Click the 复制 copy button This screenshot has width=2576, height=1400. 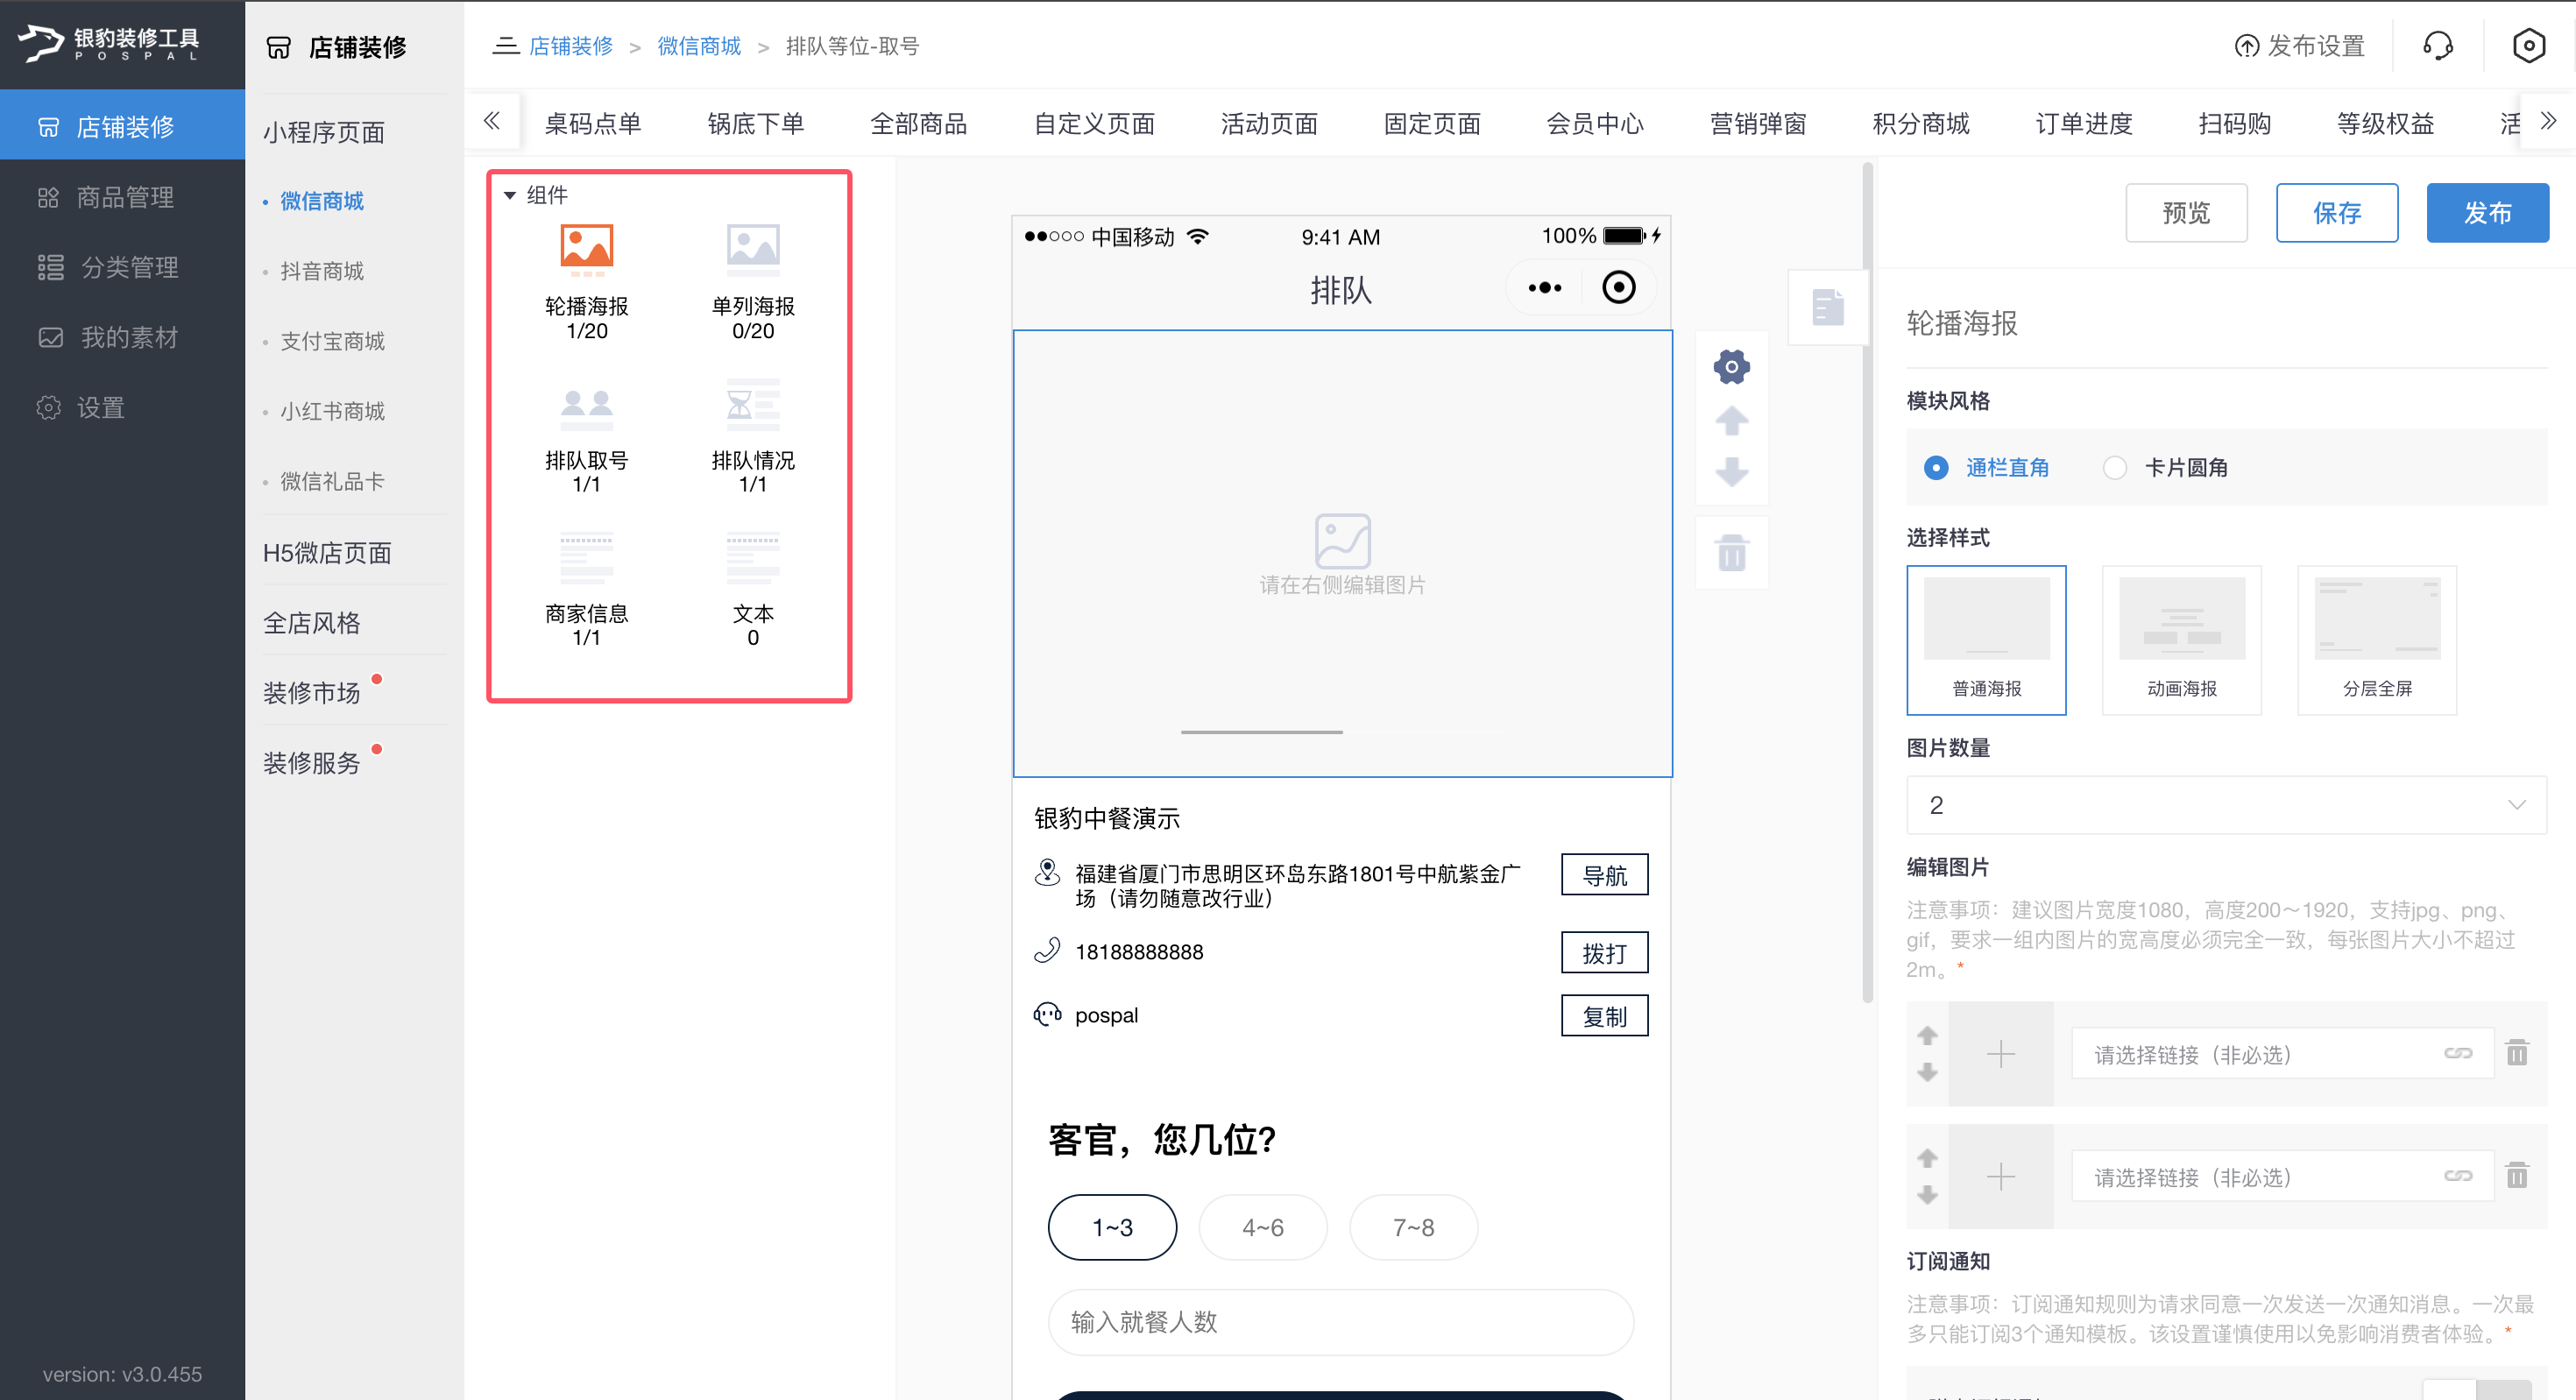[1604, 1016]
